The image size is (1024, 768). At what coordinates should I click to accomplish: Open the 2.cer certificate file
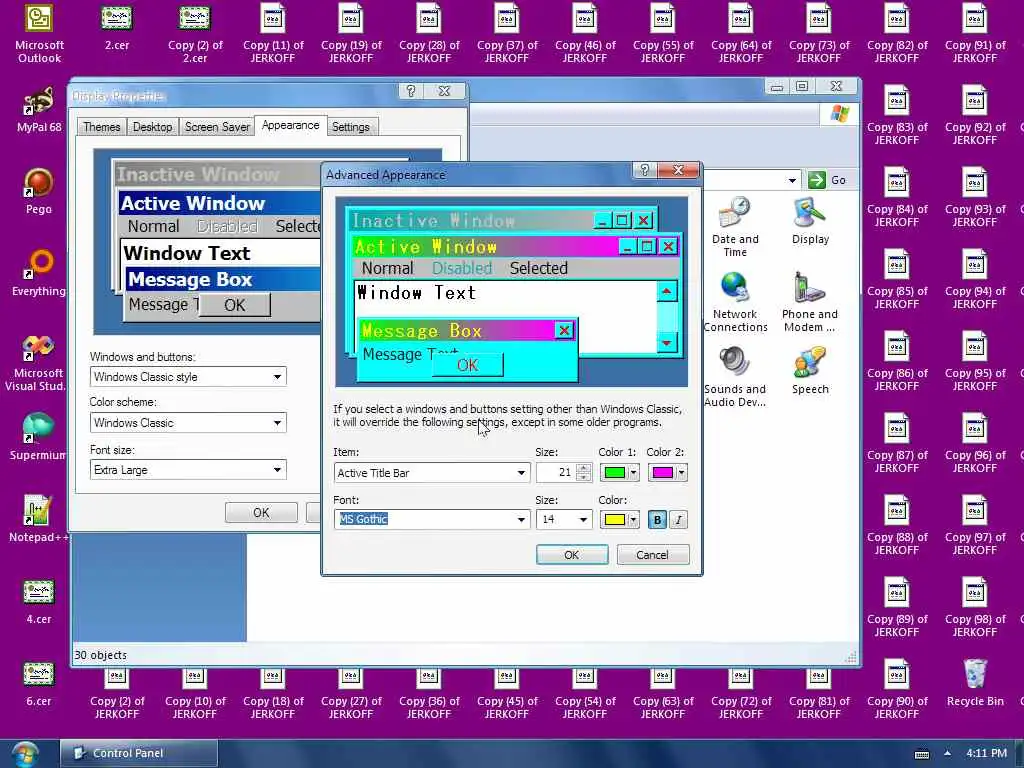coord(117,27)
